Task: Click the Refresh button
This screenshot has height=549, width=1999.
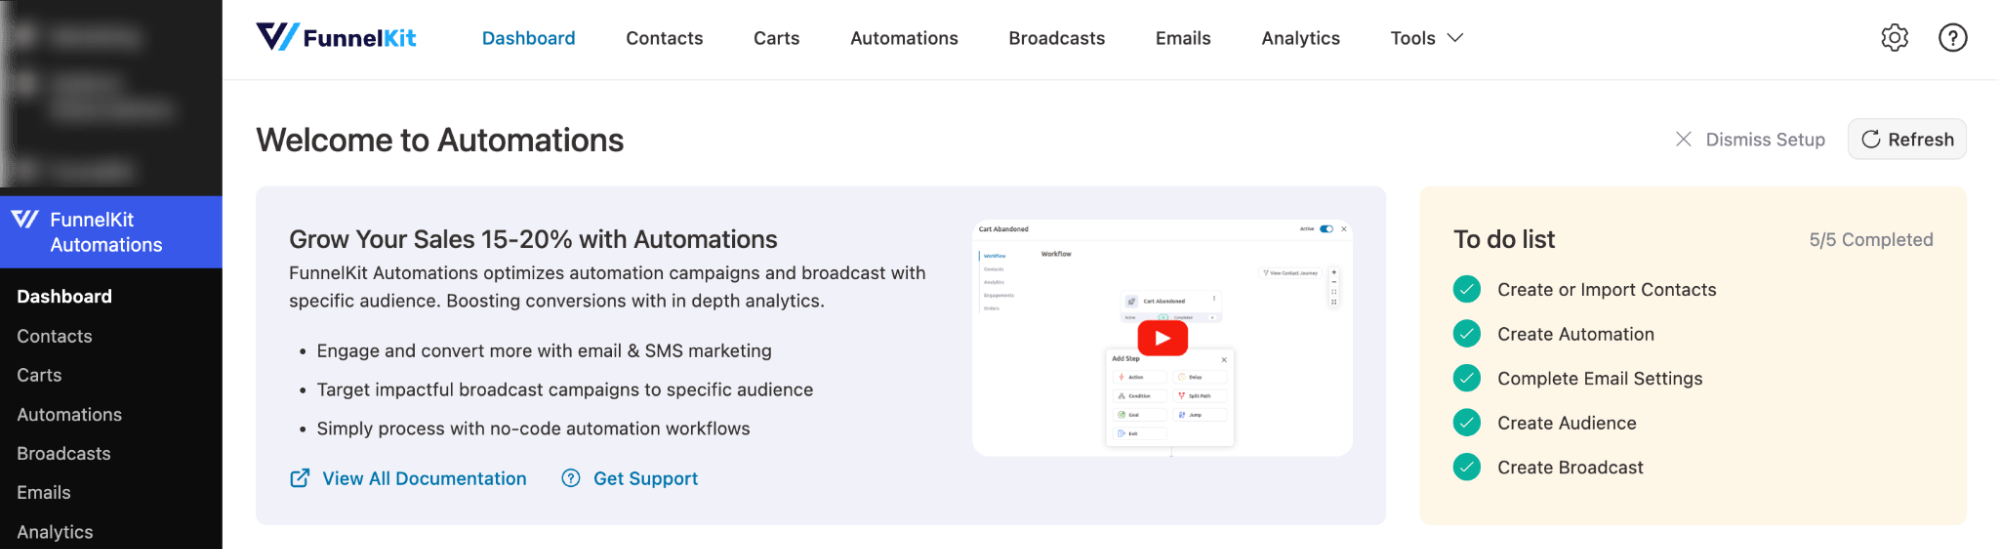Action: click(1907, 139)
